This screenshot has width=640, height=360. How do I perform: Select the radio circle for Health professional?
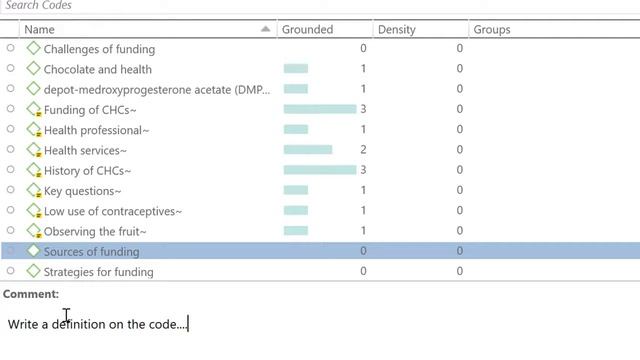coord(11,129)
